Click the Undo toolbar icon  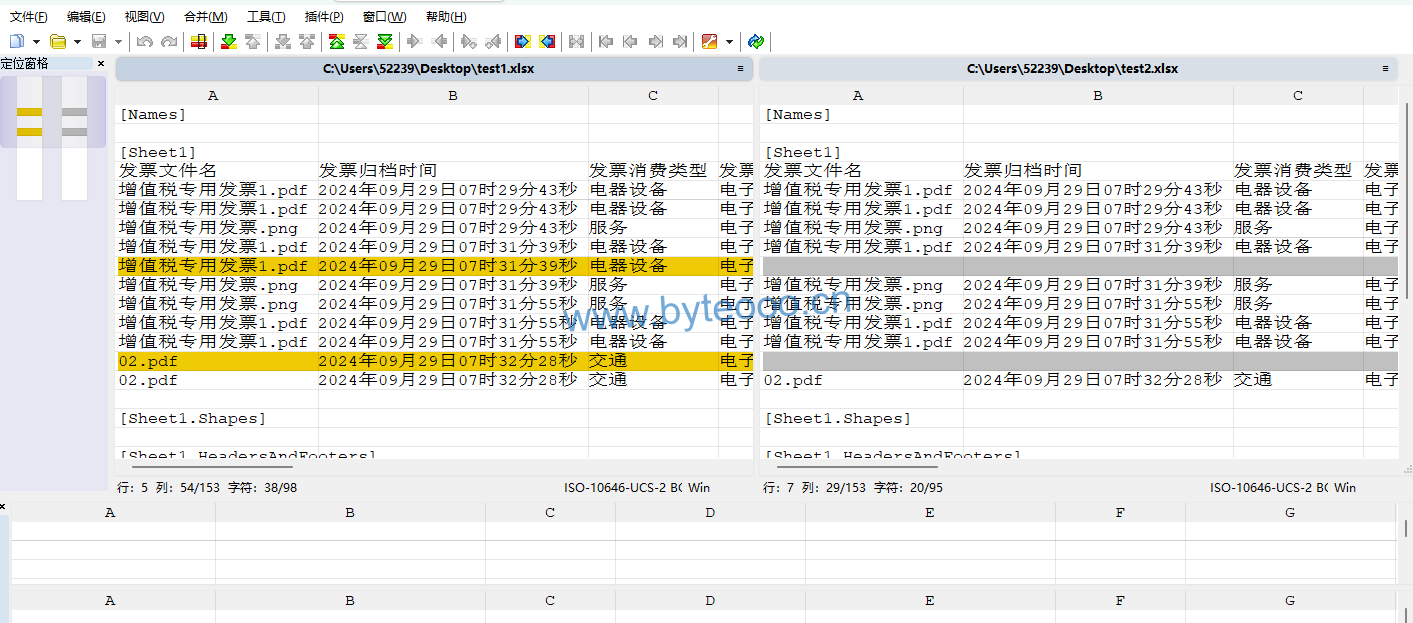(145, 41)
